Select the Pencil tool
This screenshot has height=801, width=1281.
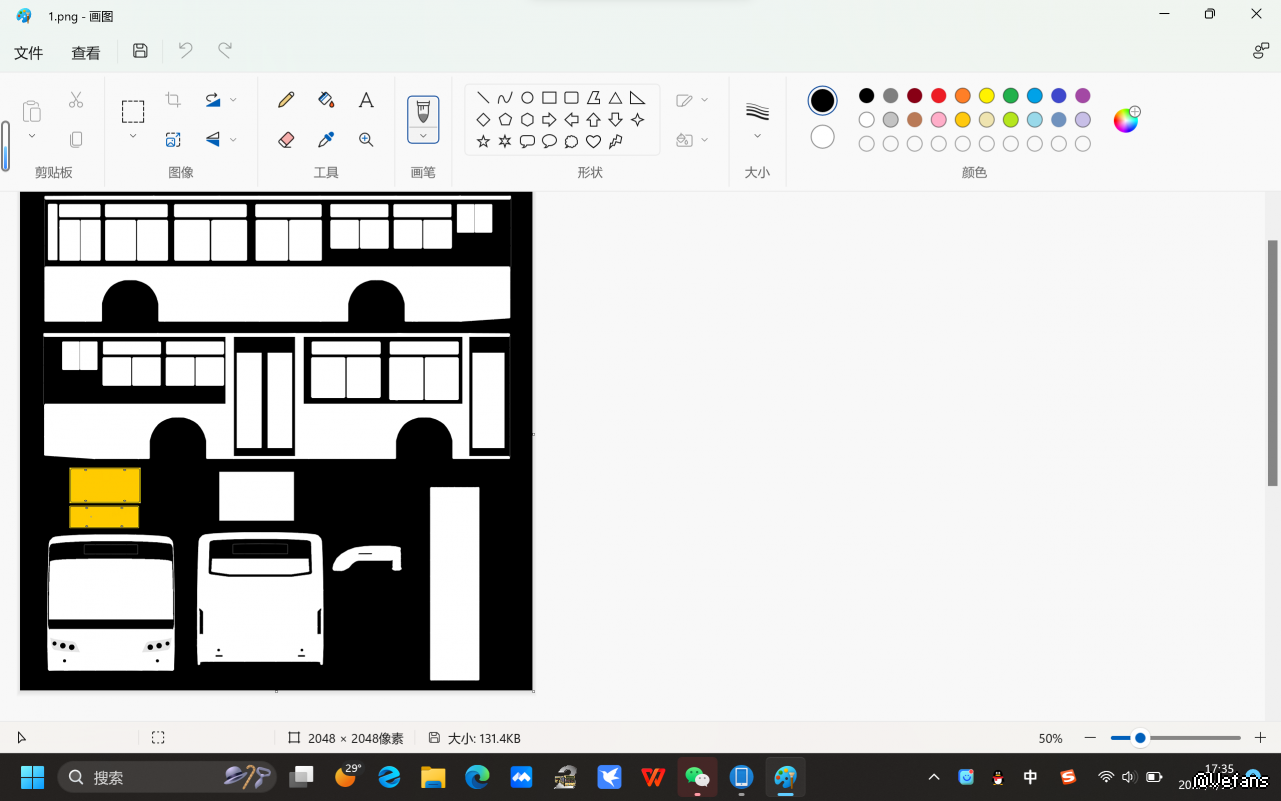click(x=286, y=100)
